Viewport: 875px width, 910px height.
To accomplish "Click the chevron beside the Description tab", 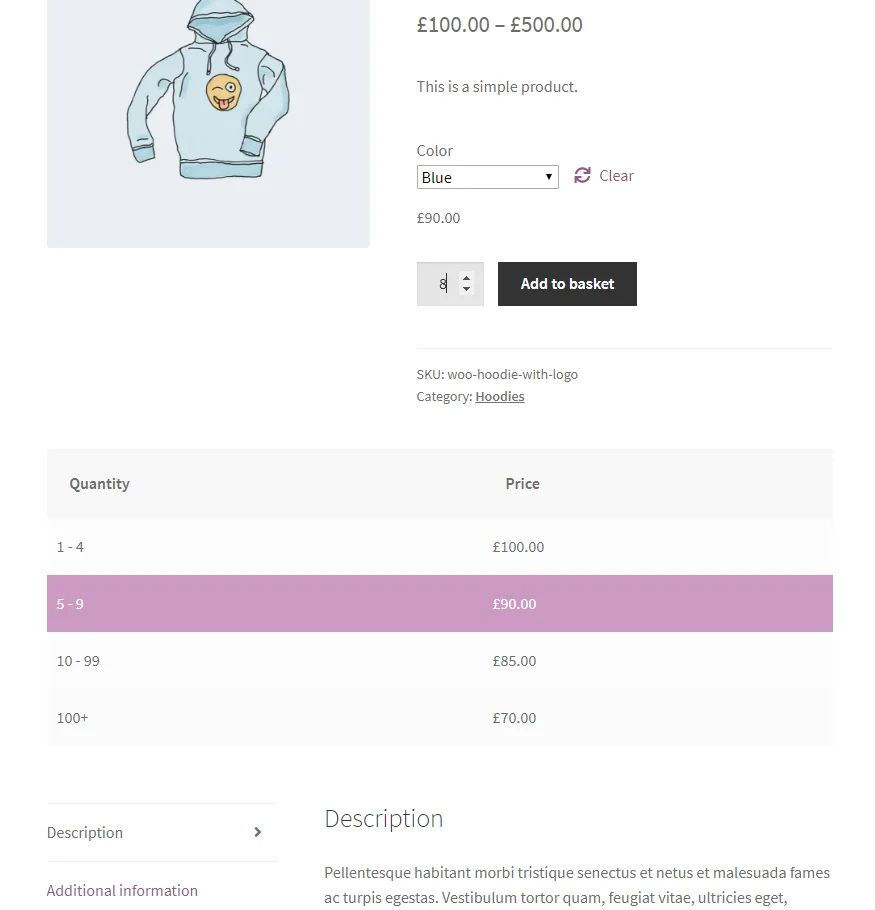I will [257, 831].
